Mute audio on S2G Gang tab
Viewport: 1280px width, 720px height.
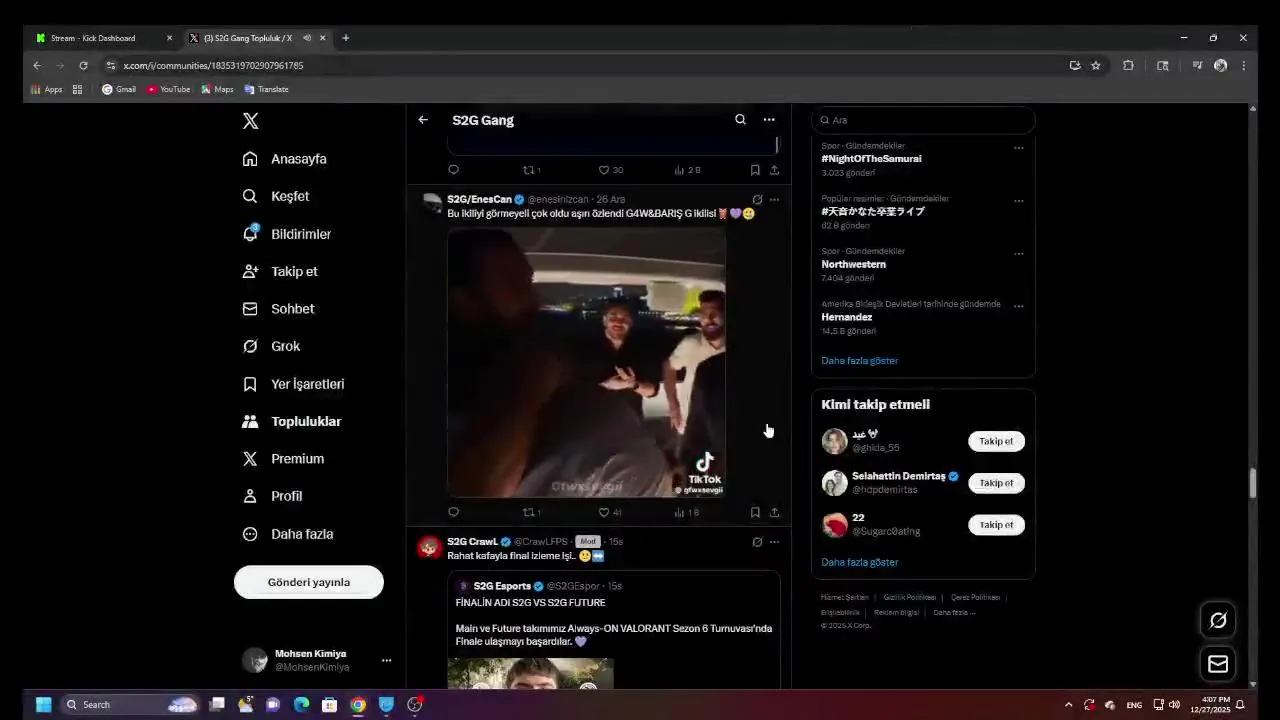pyautogui.click(x=307, y=38)
